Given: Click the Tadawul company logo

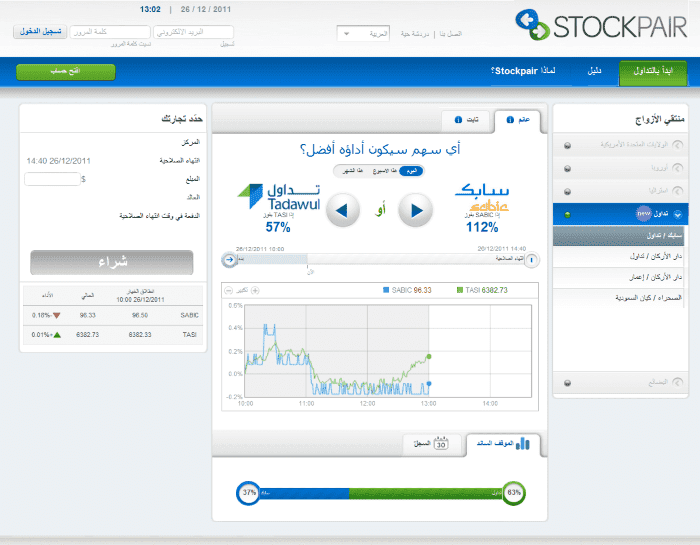Looking at the screenshot, I should pos(279,196).
